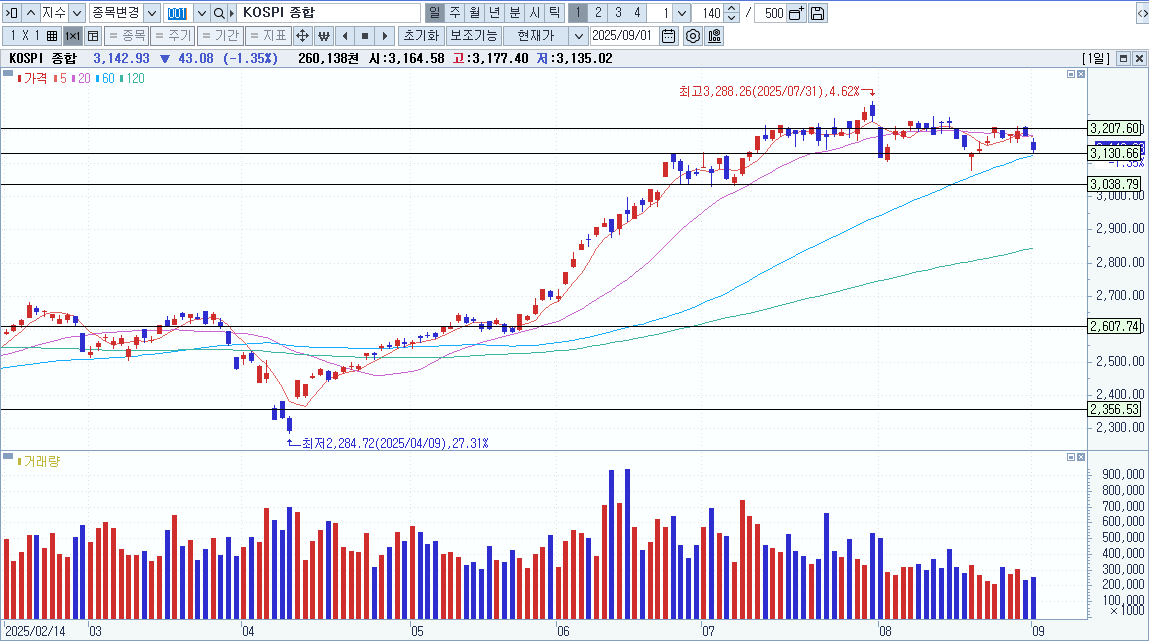Click the 5 moving average legend
The image size is (1149, 641).
61,78
